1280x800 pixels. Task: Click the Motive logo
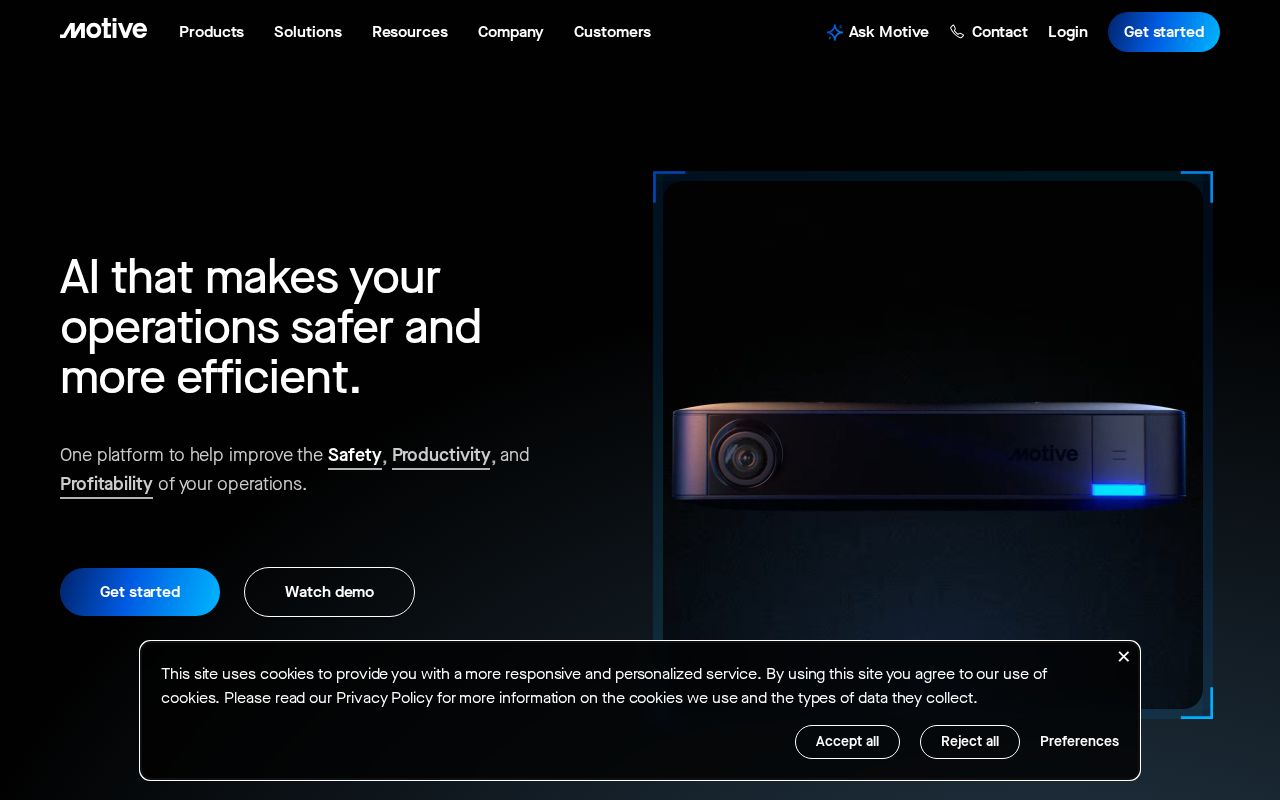[x=103, y=29]
